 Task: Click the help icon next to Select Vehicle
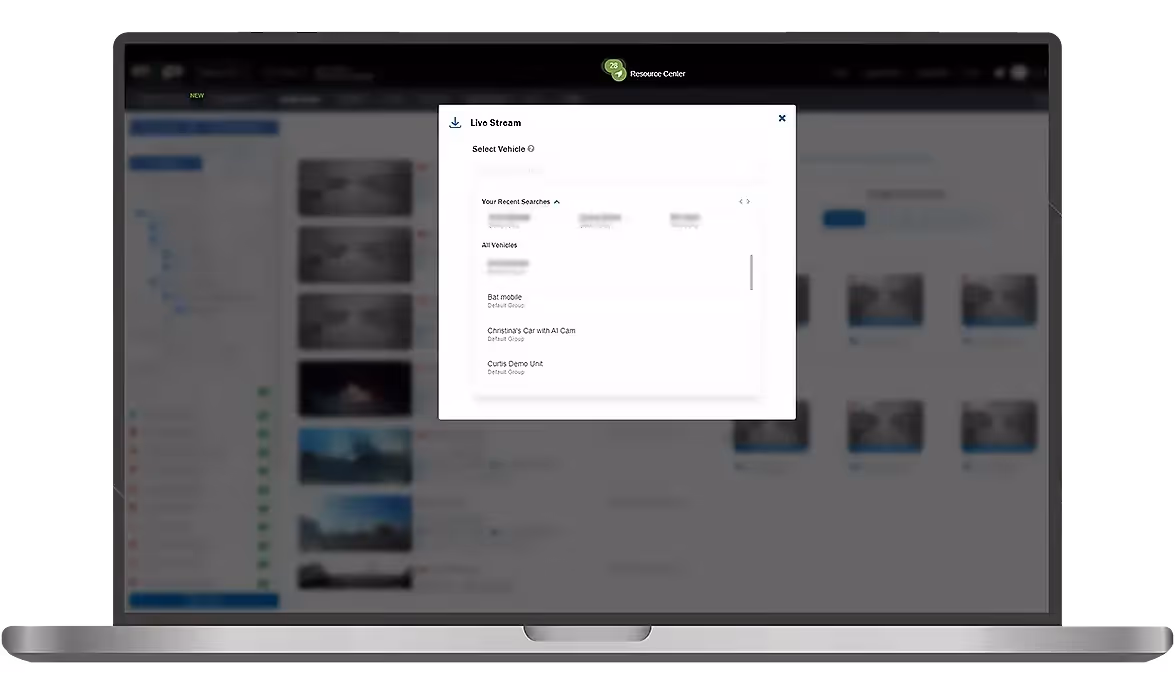[x=531, y=148]
